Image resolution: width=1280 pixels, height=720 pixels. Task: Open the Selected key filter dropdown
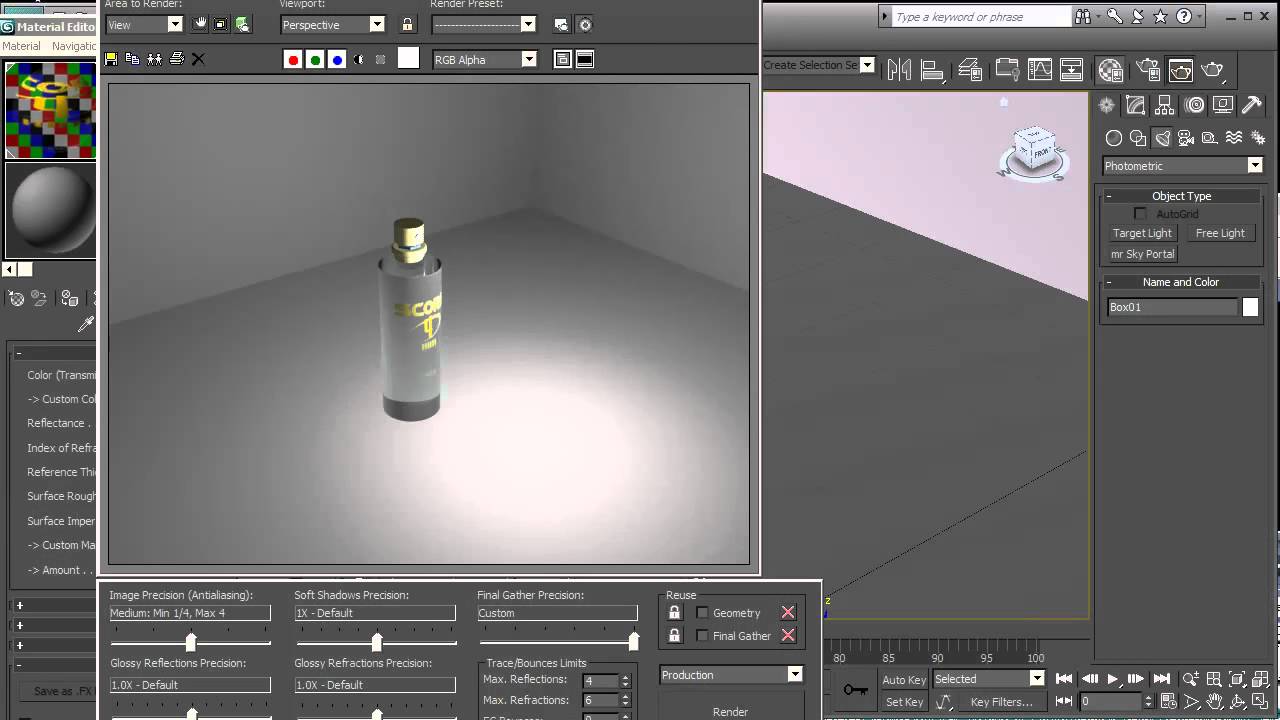[x=989, y=679]
